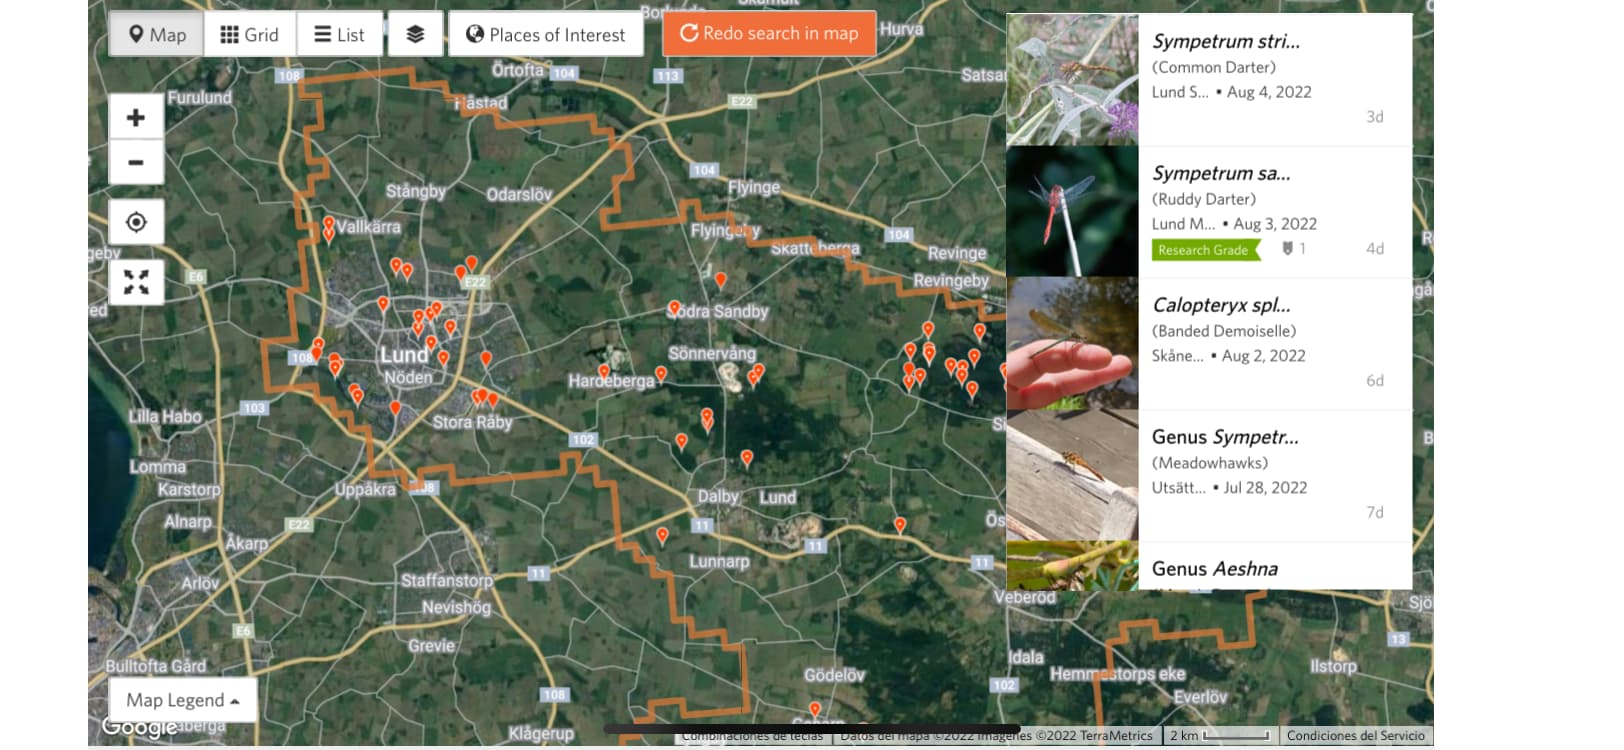Toggle fullscreen map with expand icon
The height and width of the screenshot is (750, 1624).
[x=136, y=282]
